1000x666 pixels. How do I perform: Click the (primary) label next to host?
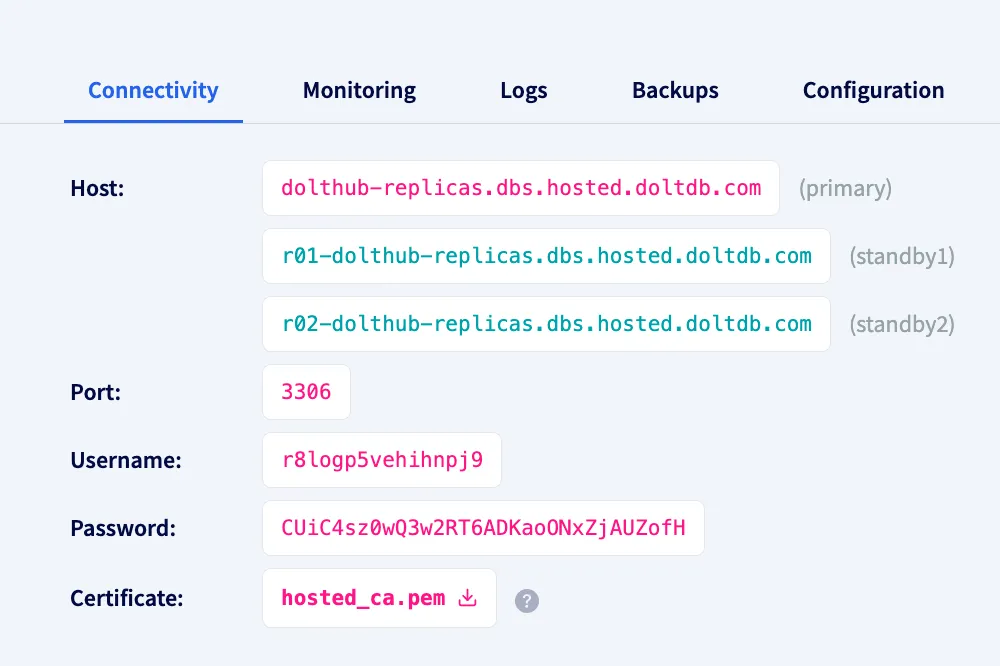pyautogui.click(x=845, y=188)
